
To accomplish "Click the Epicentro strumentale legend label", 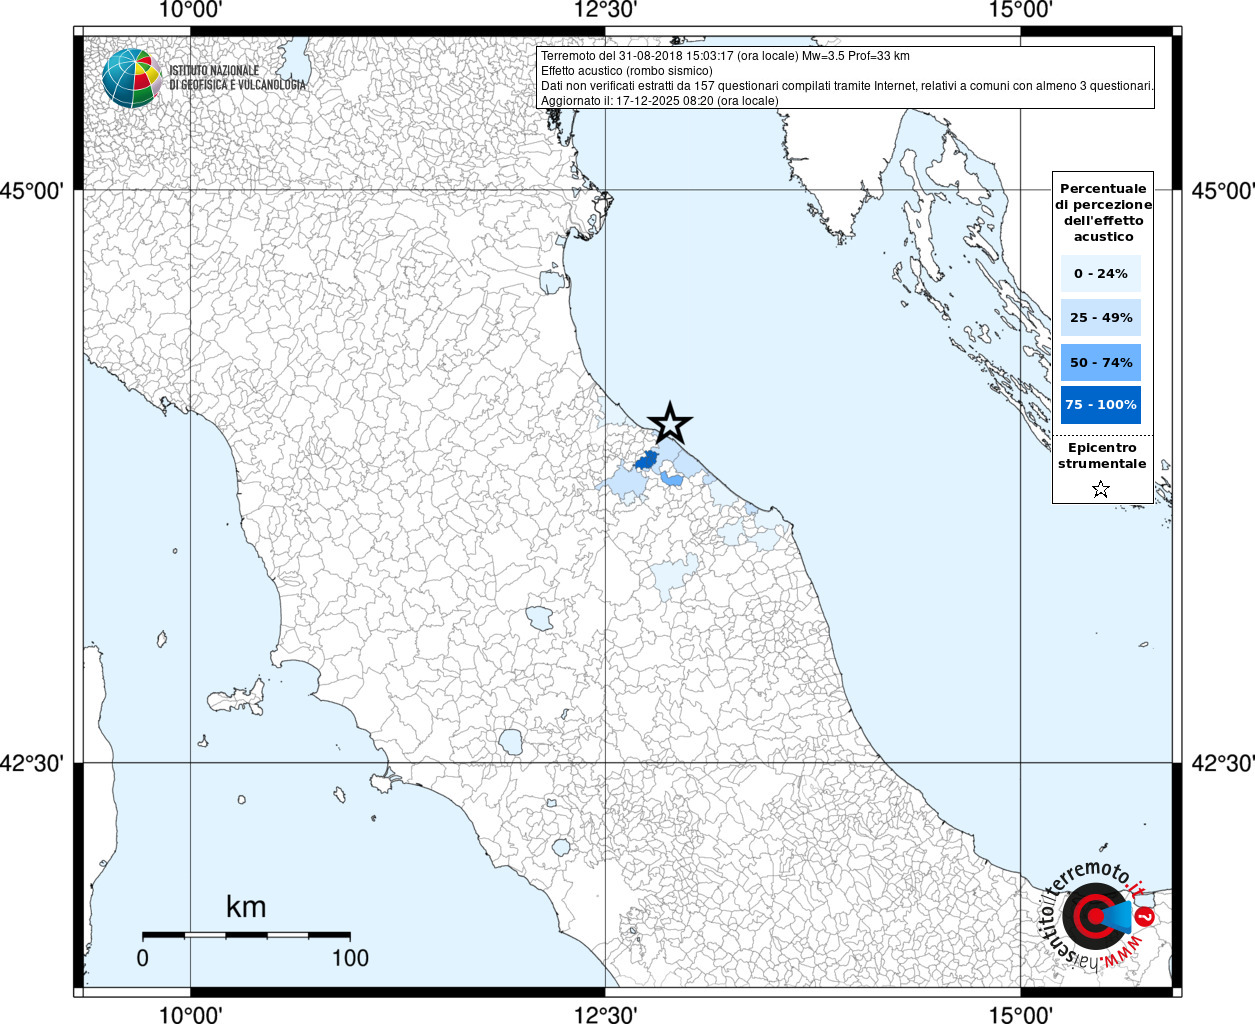I will click(1102, 455).
